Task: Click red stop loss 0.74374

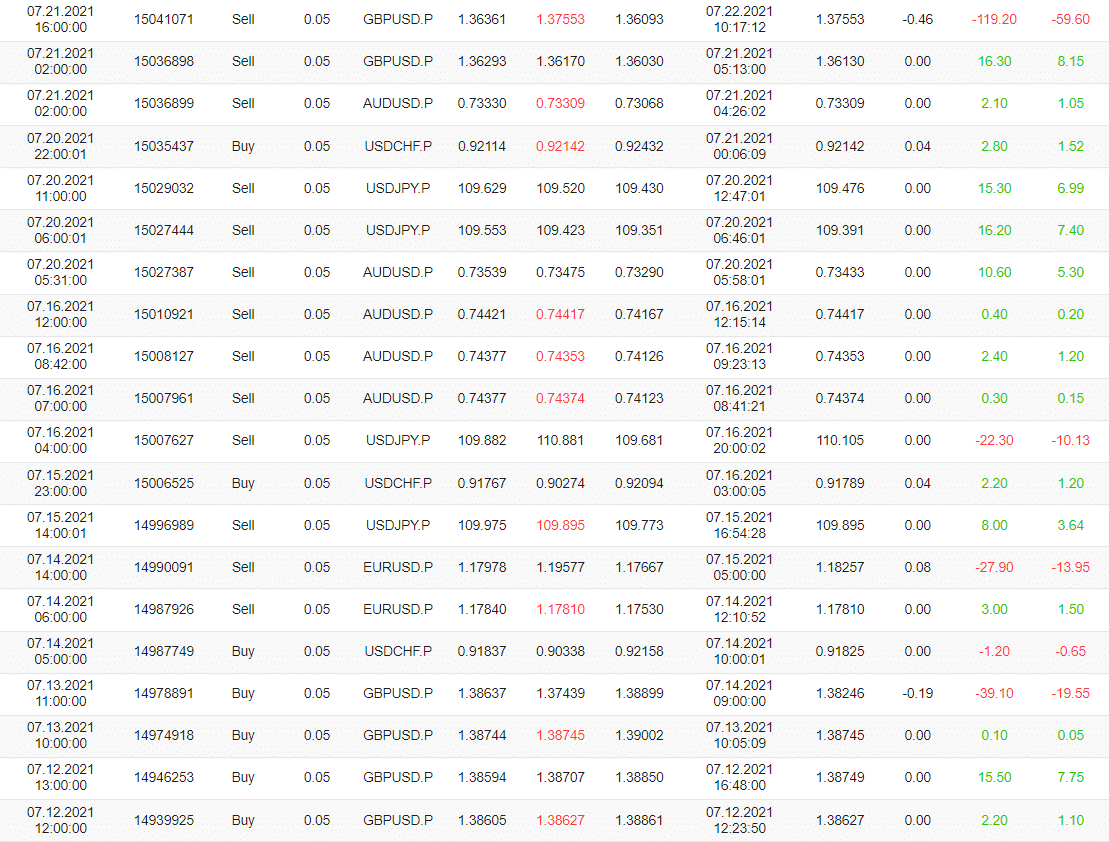Action: (x=560, y=398)
